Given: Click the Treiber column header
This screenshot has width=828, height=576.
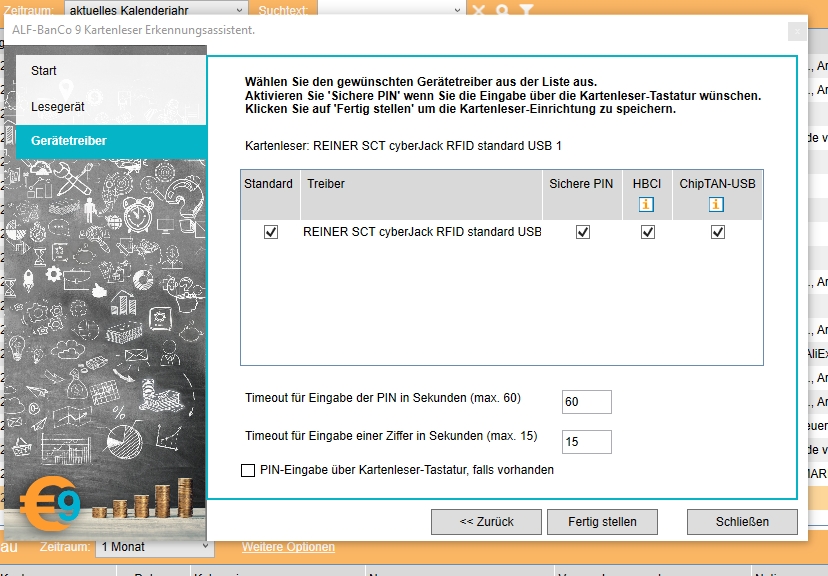Looking at the screenshot, I should tap(421, 194).
